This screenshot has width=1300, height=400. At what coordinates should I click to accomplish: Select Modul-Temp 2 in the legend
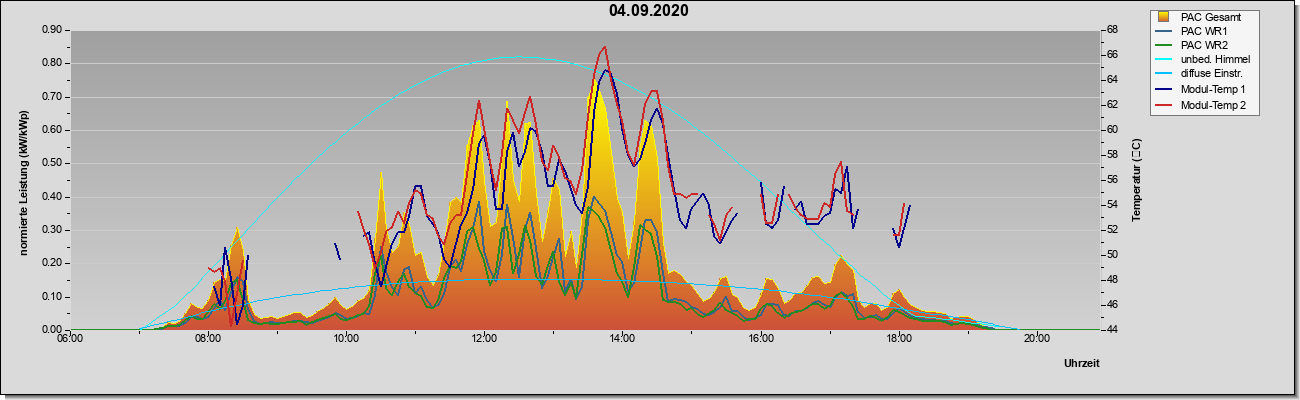pyautogui.click(x=1209, y=105)
